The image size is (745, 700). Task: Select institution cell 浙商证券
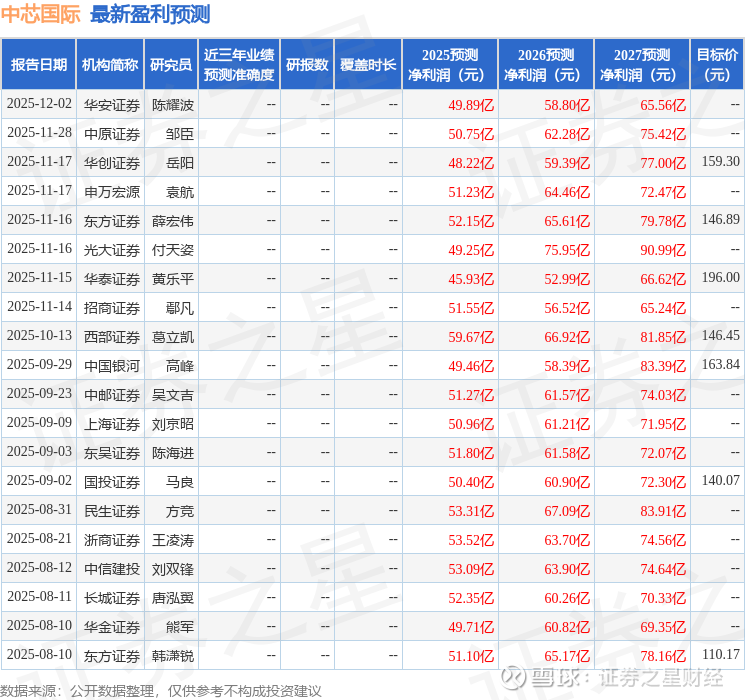click(112, 540)
